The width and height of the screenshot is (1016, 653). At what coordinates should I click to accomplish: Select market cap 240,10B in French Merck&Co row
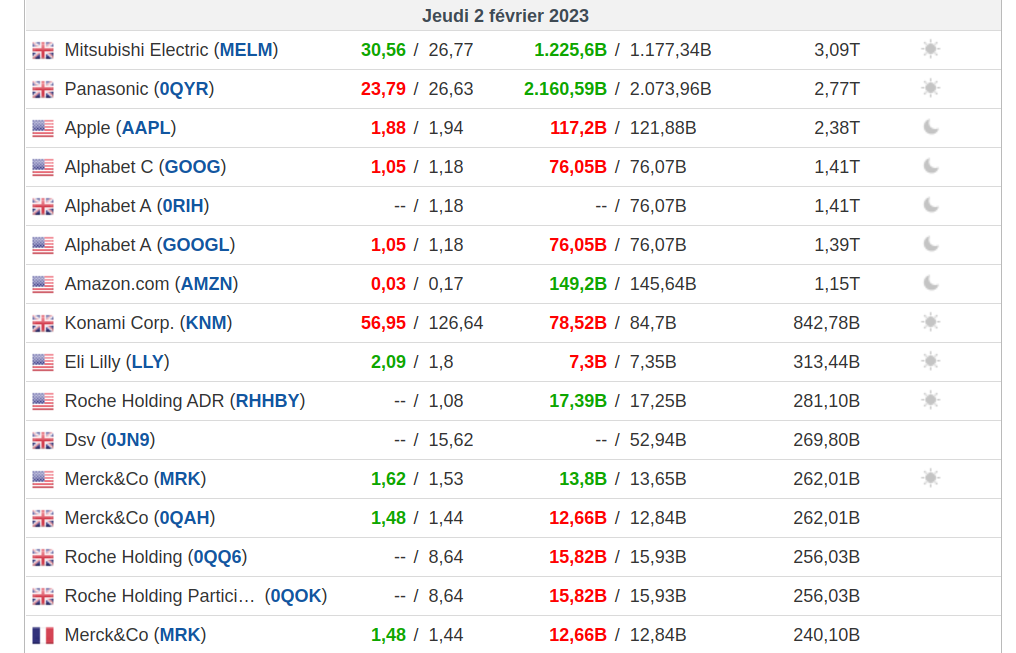(826, 635)
